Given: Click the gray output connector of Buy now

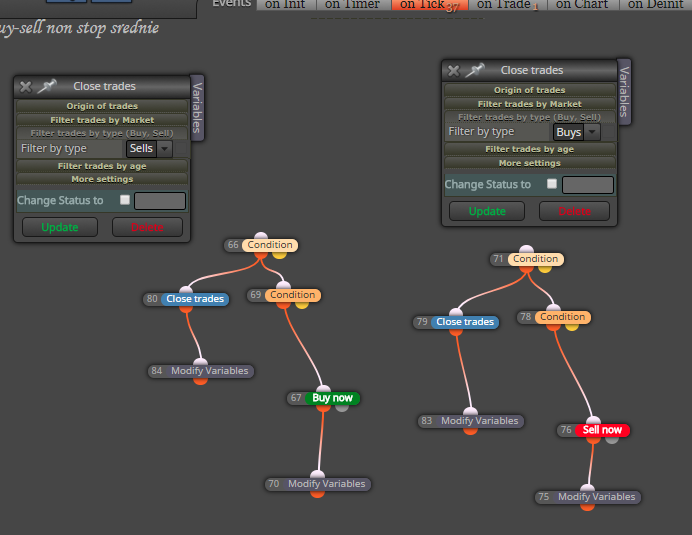Looking at the screenshot, I should (x=342, y=408).
